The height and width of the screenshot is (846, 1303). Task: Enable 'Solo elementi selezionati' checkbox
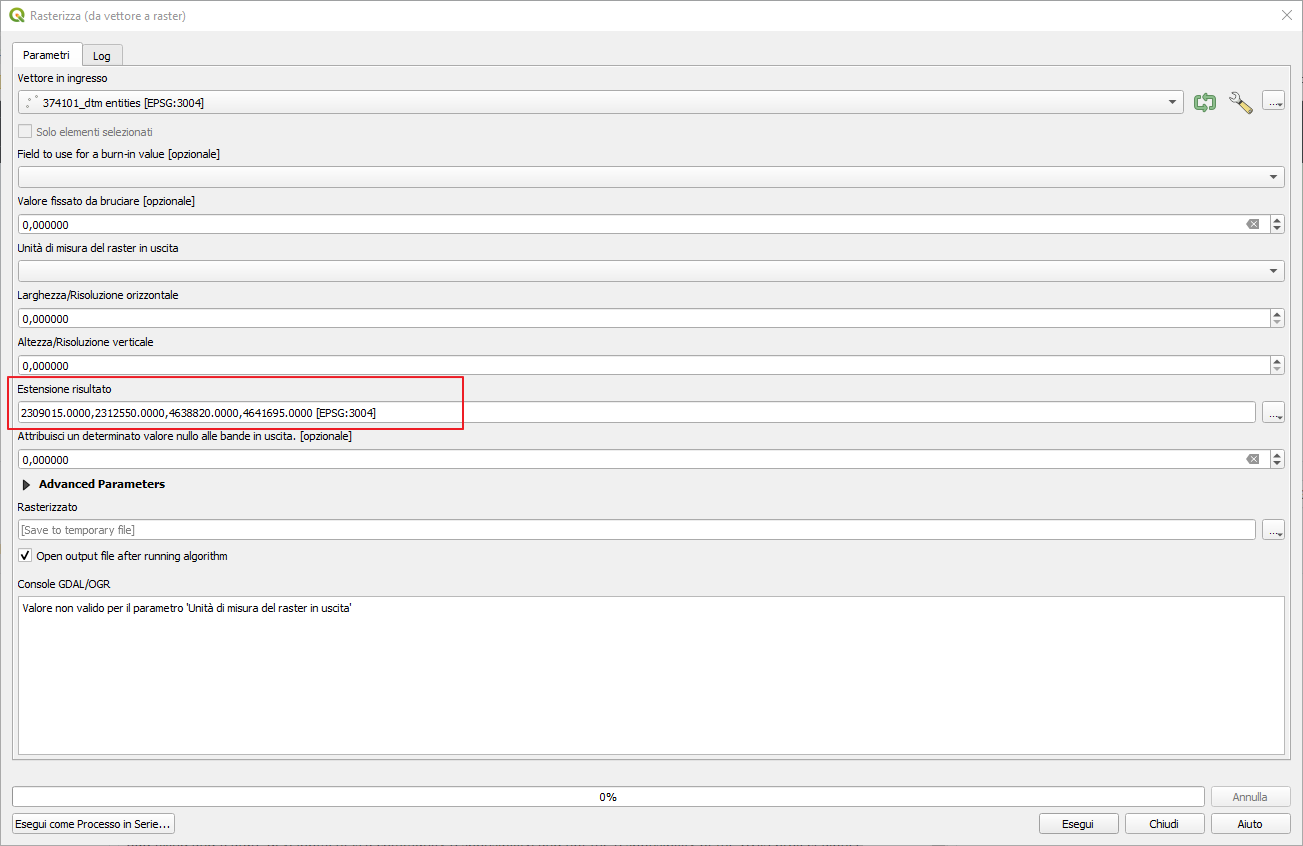tap(25, 132)
